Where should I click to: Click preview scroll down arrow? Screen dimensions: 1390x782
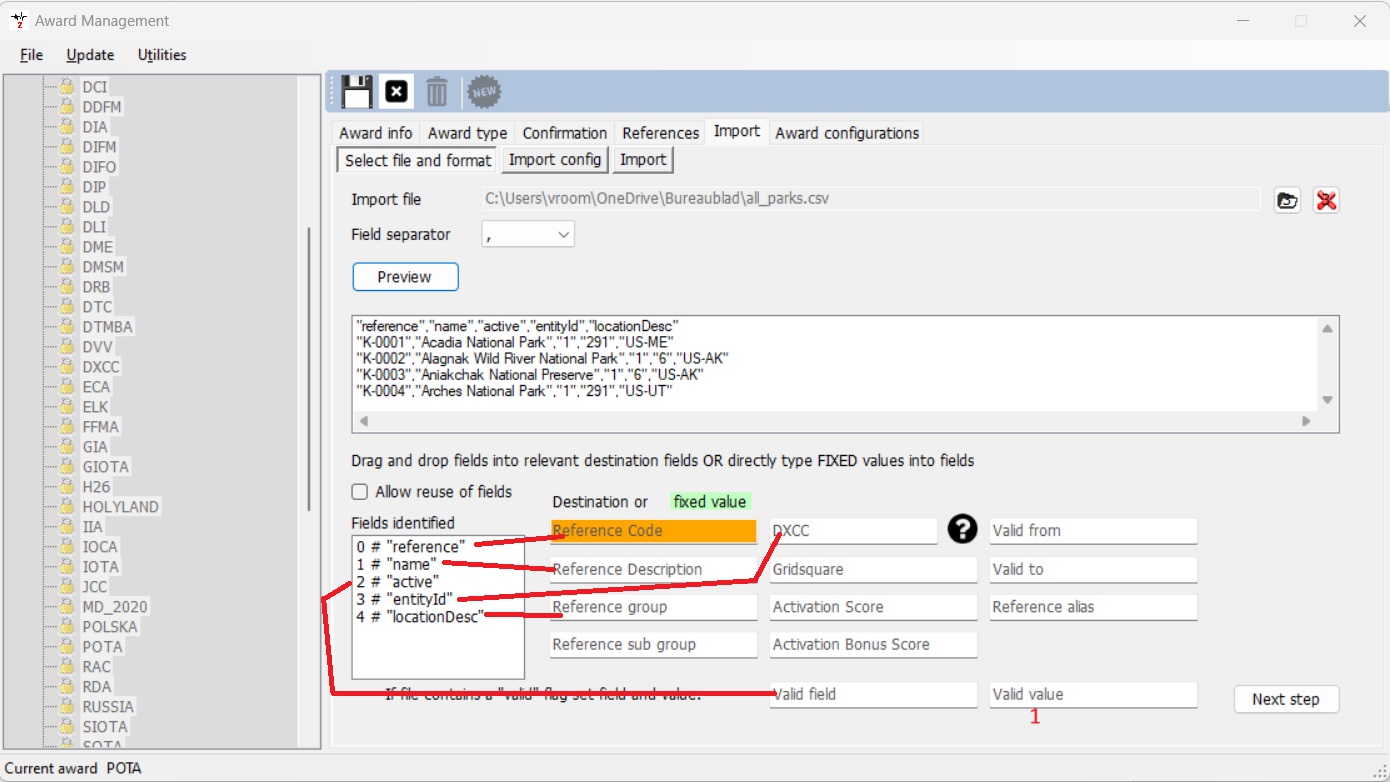click(x=1327, y=400)
